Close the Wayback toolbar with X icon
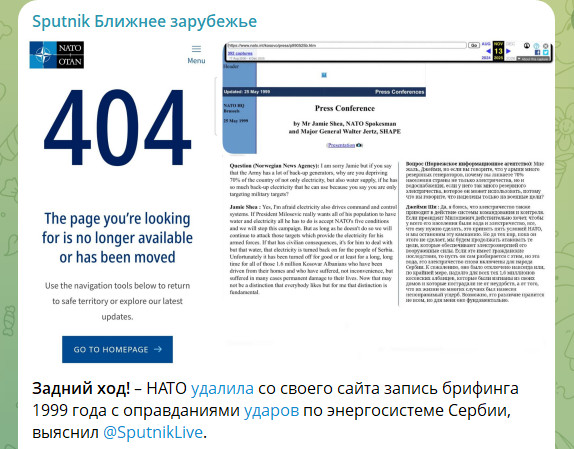Image resolution: width=574 pixels, height=449 pixels. click(545, 46)
